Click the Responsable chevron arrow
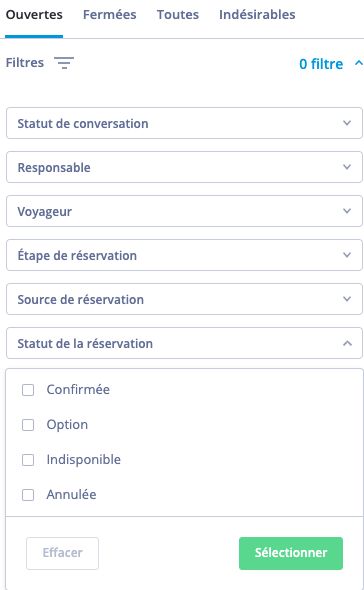This screenshot has width=364, height=590. pyautogui.click(x=347, y=167)
